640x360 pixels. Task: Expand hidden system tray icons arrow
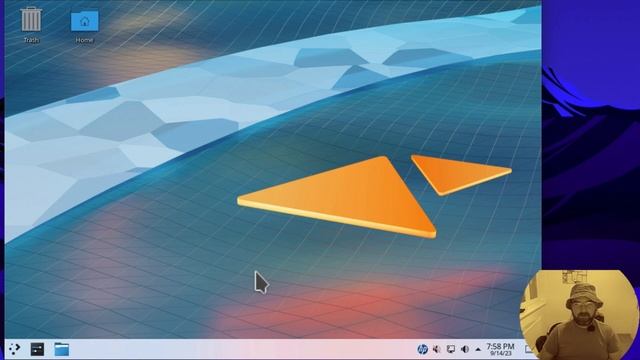[x=478, y=349]
